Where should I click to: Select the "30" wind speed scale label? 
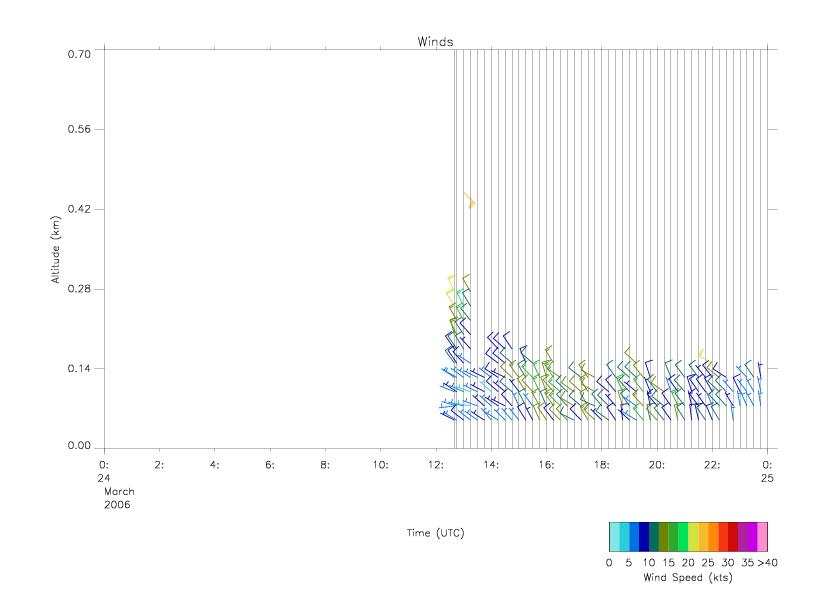click(728, 562)
